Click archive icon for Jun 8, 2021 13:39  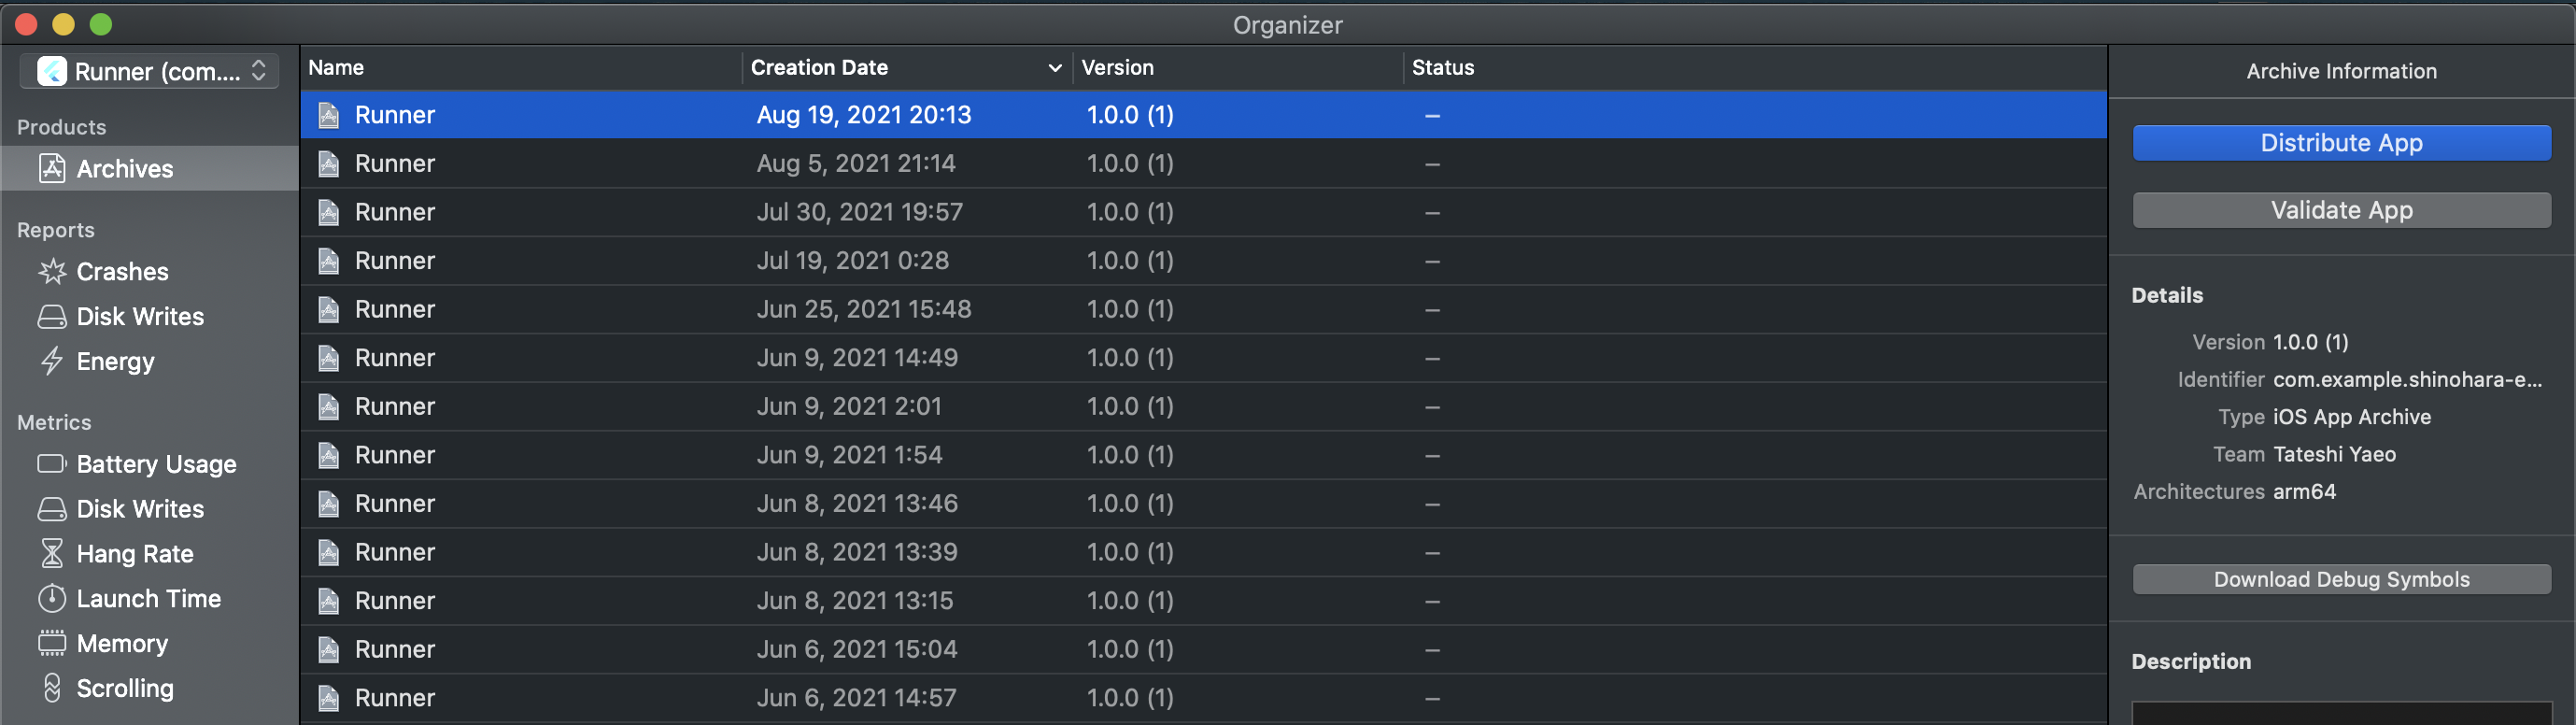click(x=329, y=552)
